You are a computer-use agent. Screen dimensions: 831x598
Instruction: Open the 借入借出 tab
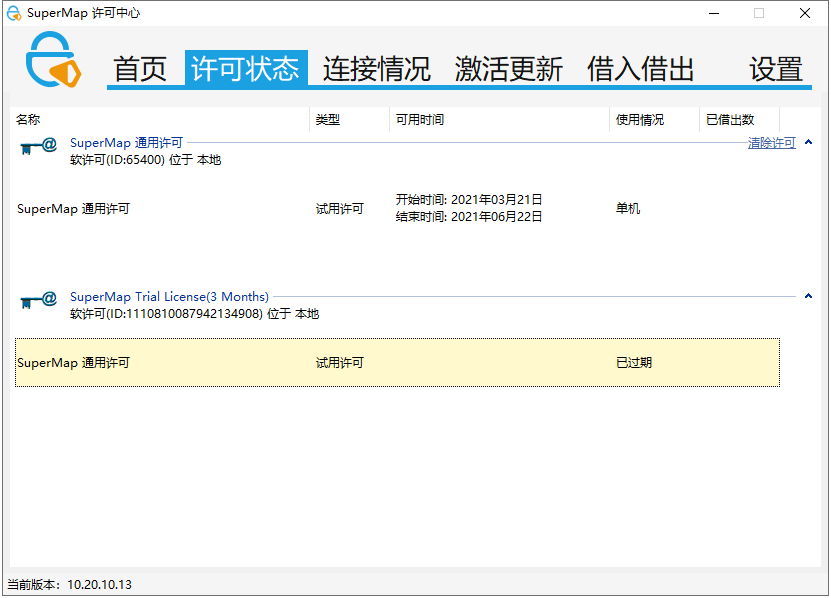click(640, 69)
